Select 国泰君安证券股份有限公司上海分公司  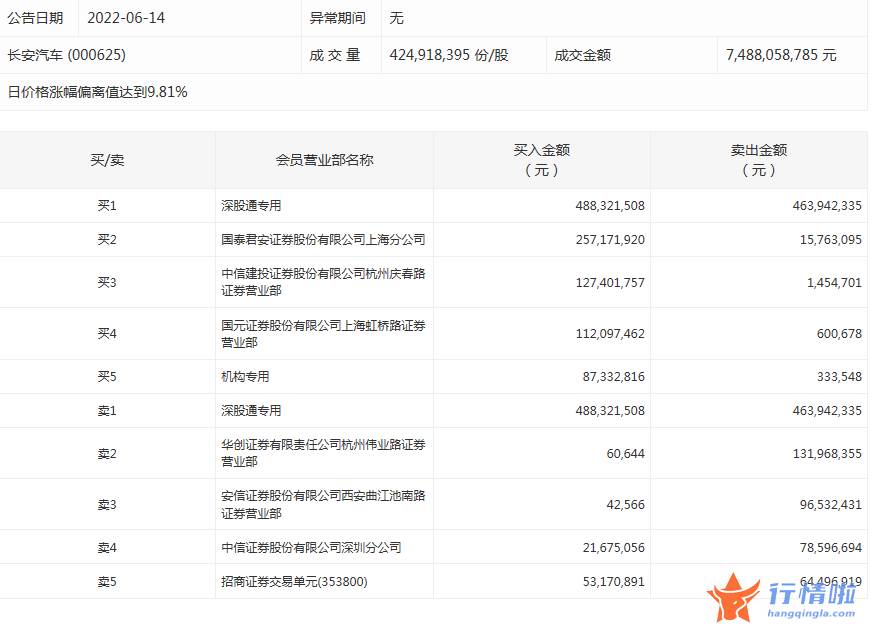(x=323, y=240)
